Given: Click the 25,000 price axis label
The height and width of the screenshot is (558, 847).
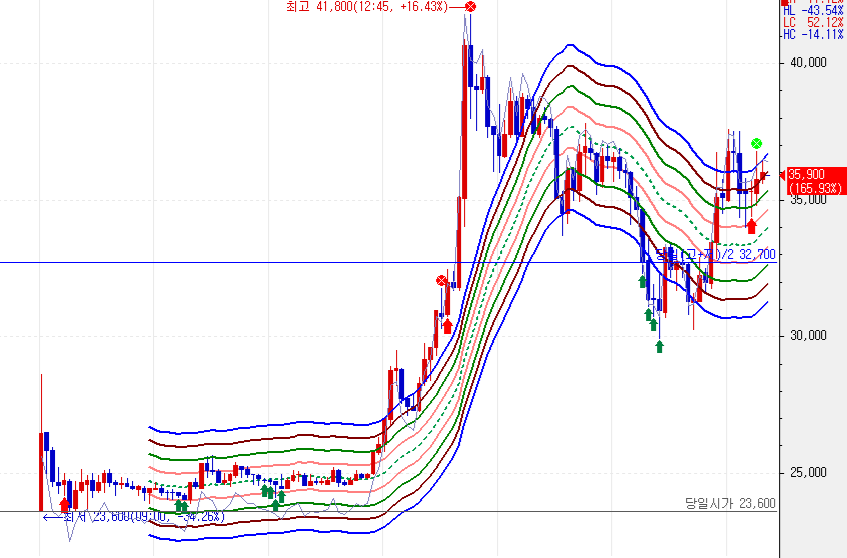Looking at the screenshot, I should coord(808,473).
